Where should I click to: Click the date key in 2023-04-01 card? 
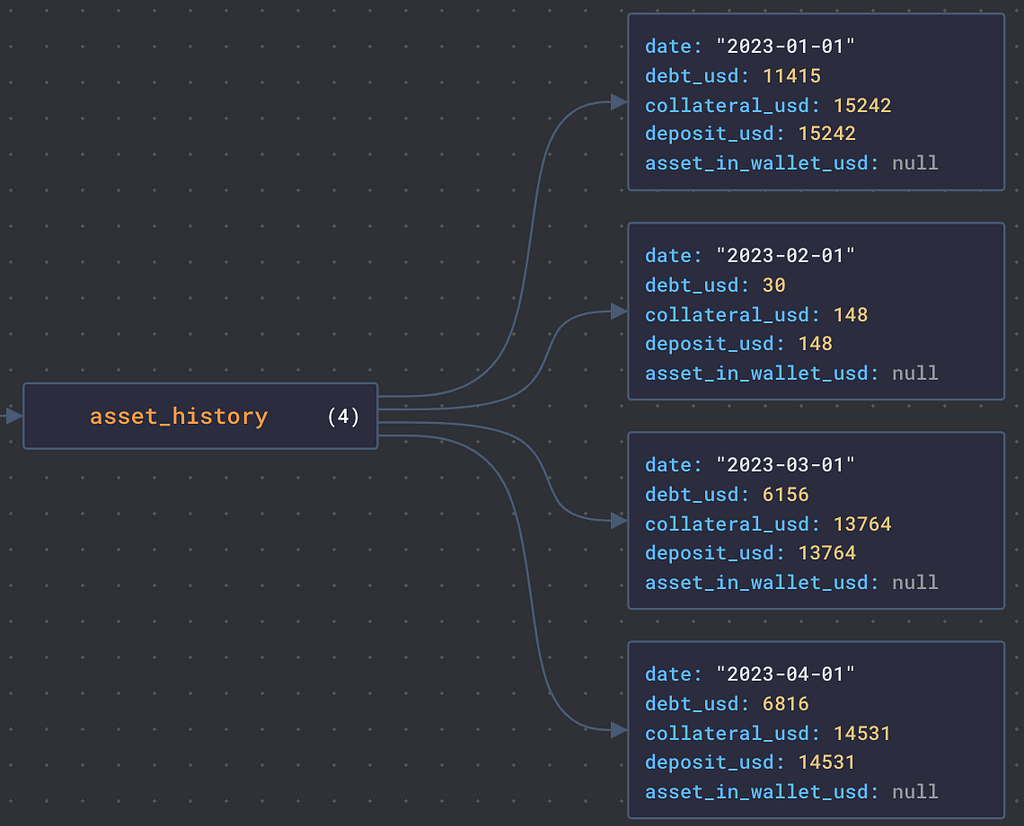(673, 674)
